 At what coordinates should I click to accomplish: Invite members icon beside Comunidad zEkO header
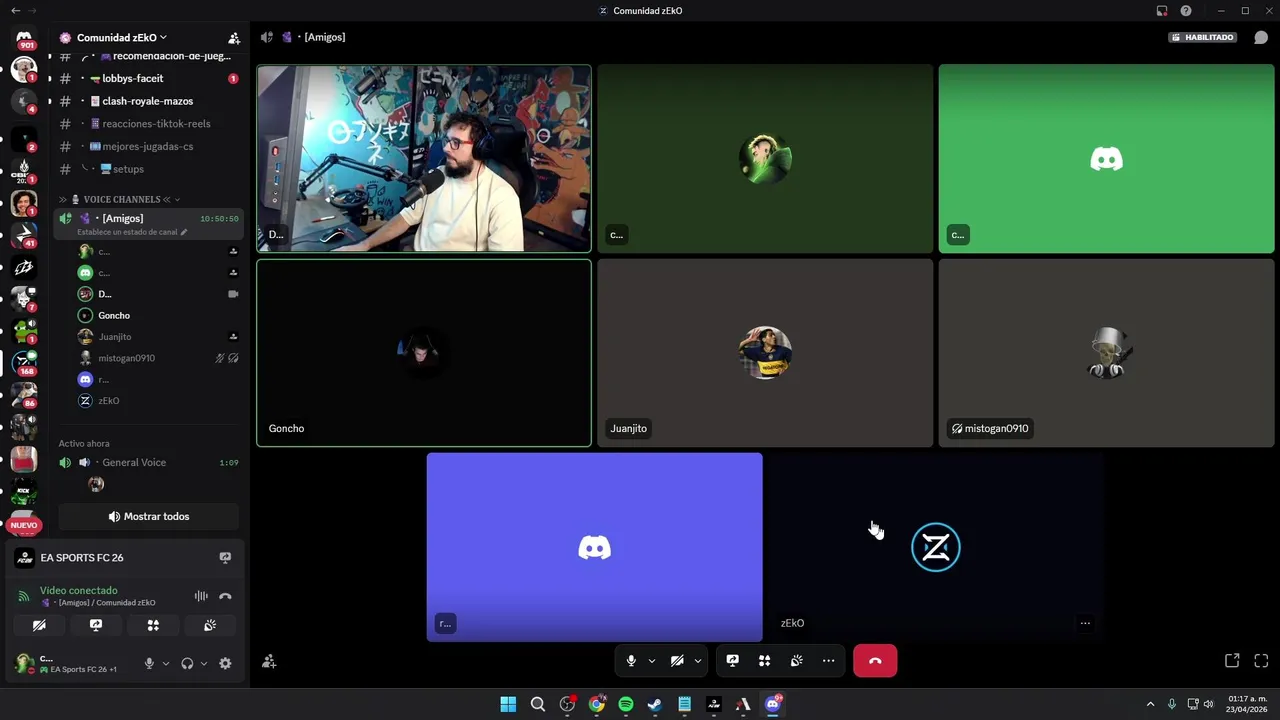click(x=234, y=38)
